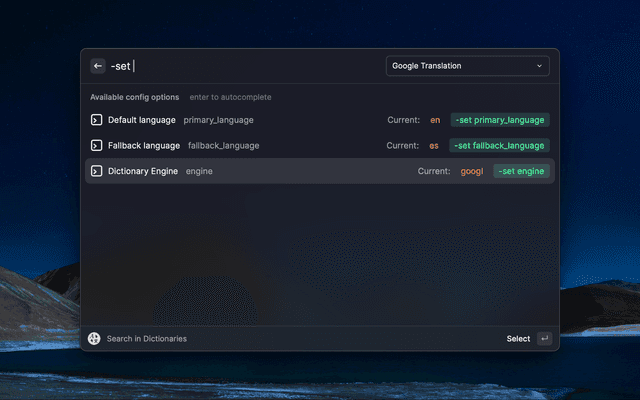Click the terminal icon beside Default language
Viewport: 640px width, 400px height.
[x=97, y=120]
